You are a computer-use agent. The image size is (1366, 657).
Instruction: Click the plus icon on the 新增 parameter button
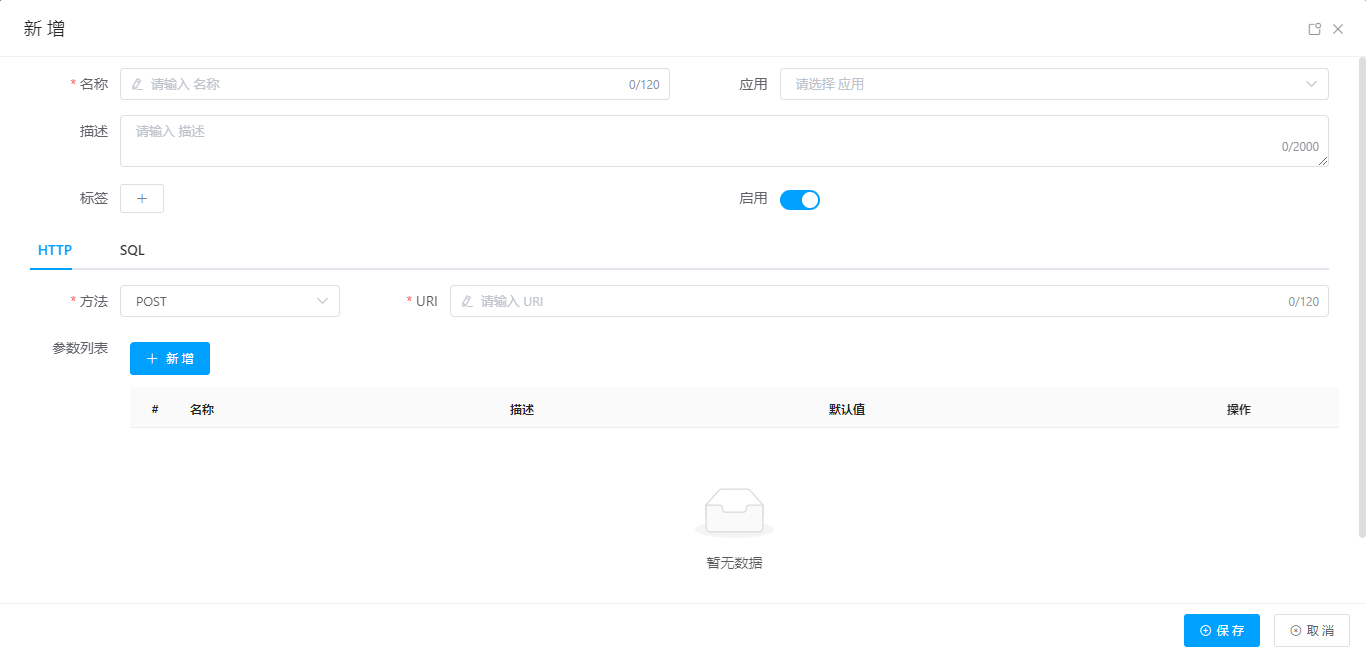(151, 358)
